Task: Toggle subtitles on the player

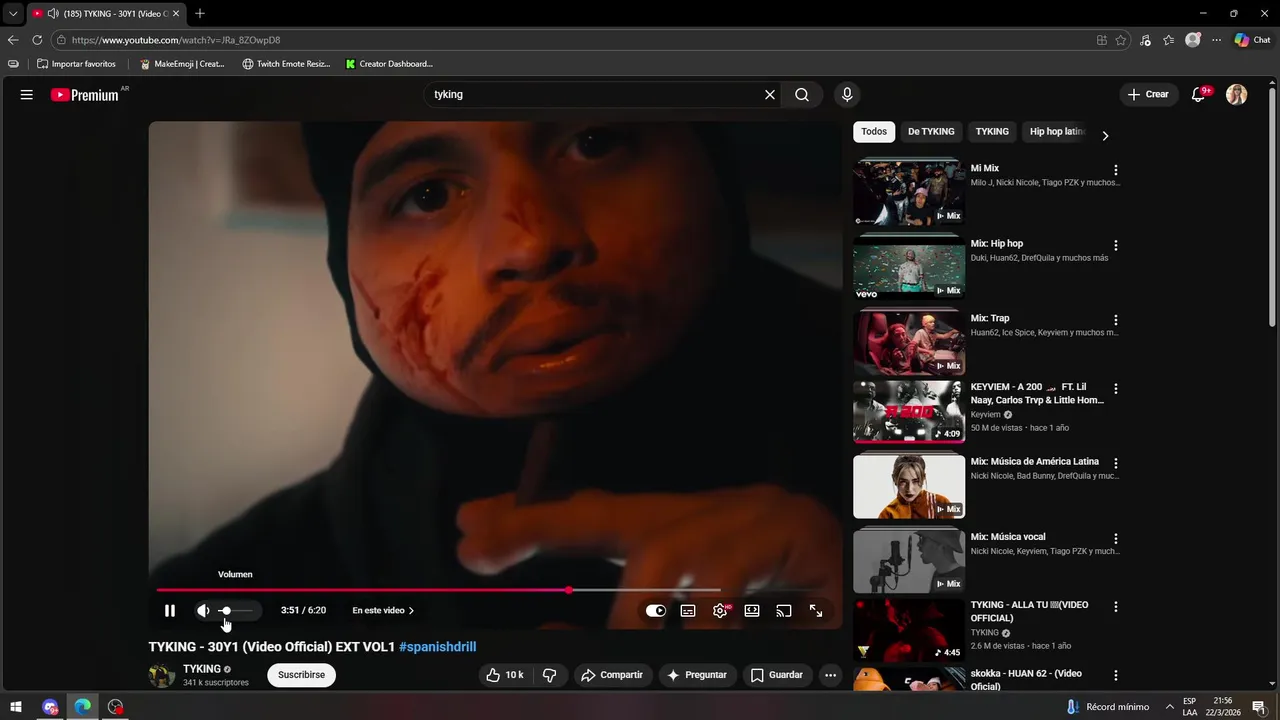Action: point(688,611)
